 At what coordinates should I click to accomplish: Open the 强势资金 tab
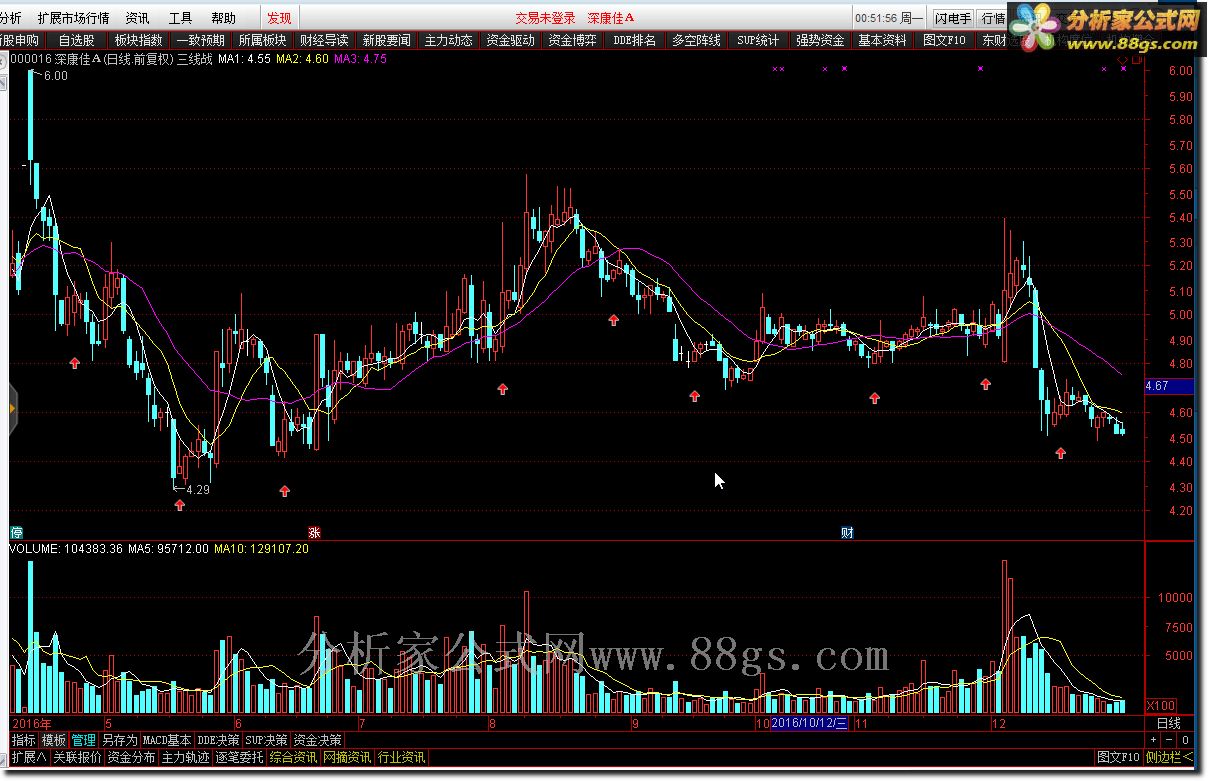coord(820,40)
